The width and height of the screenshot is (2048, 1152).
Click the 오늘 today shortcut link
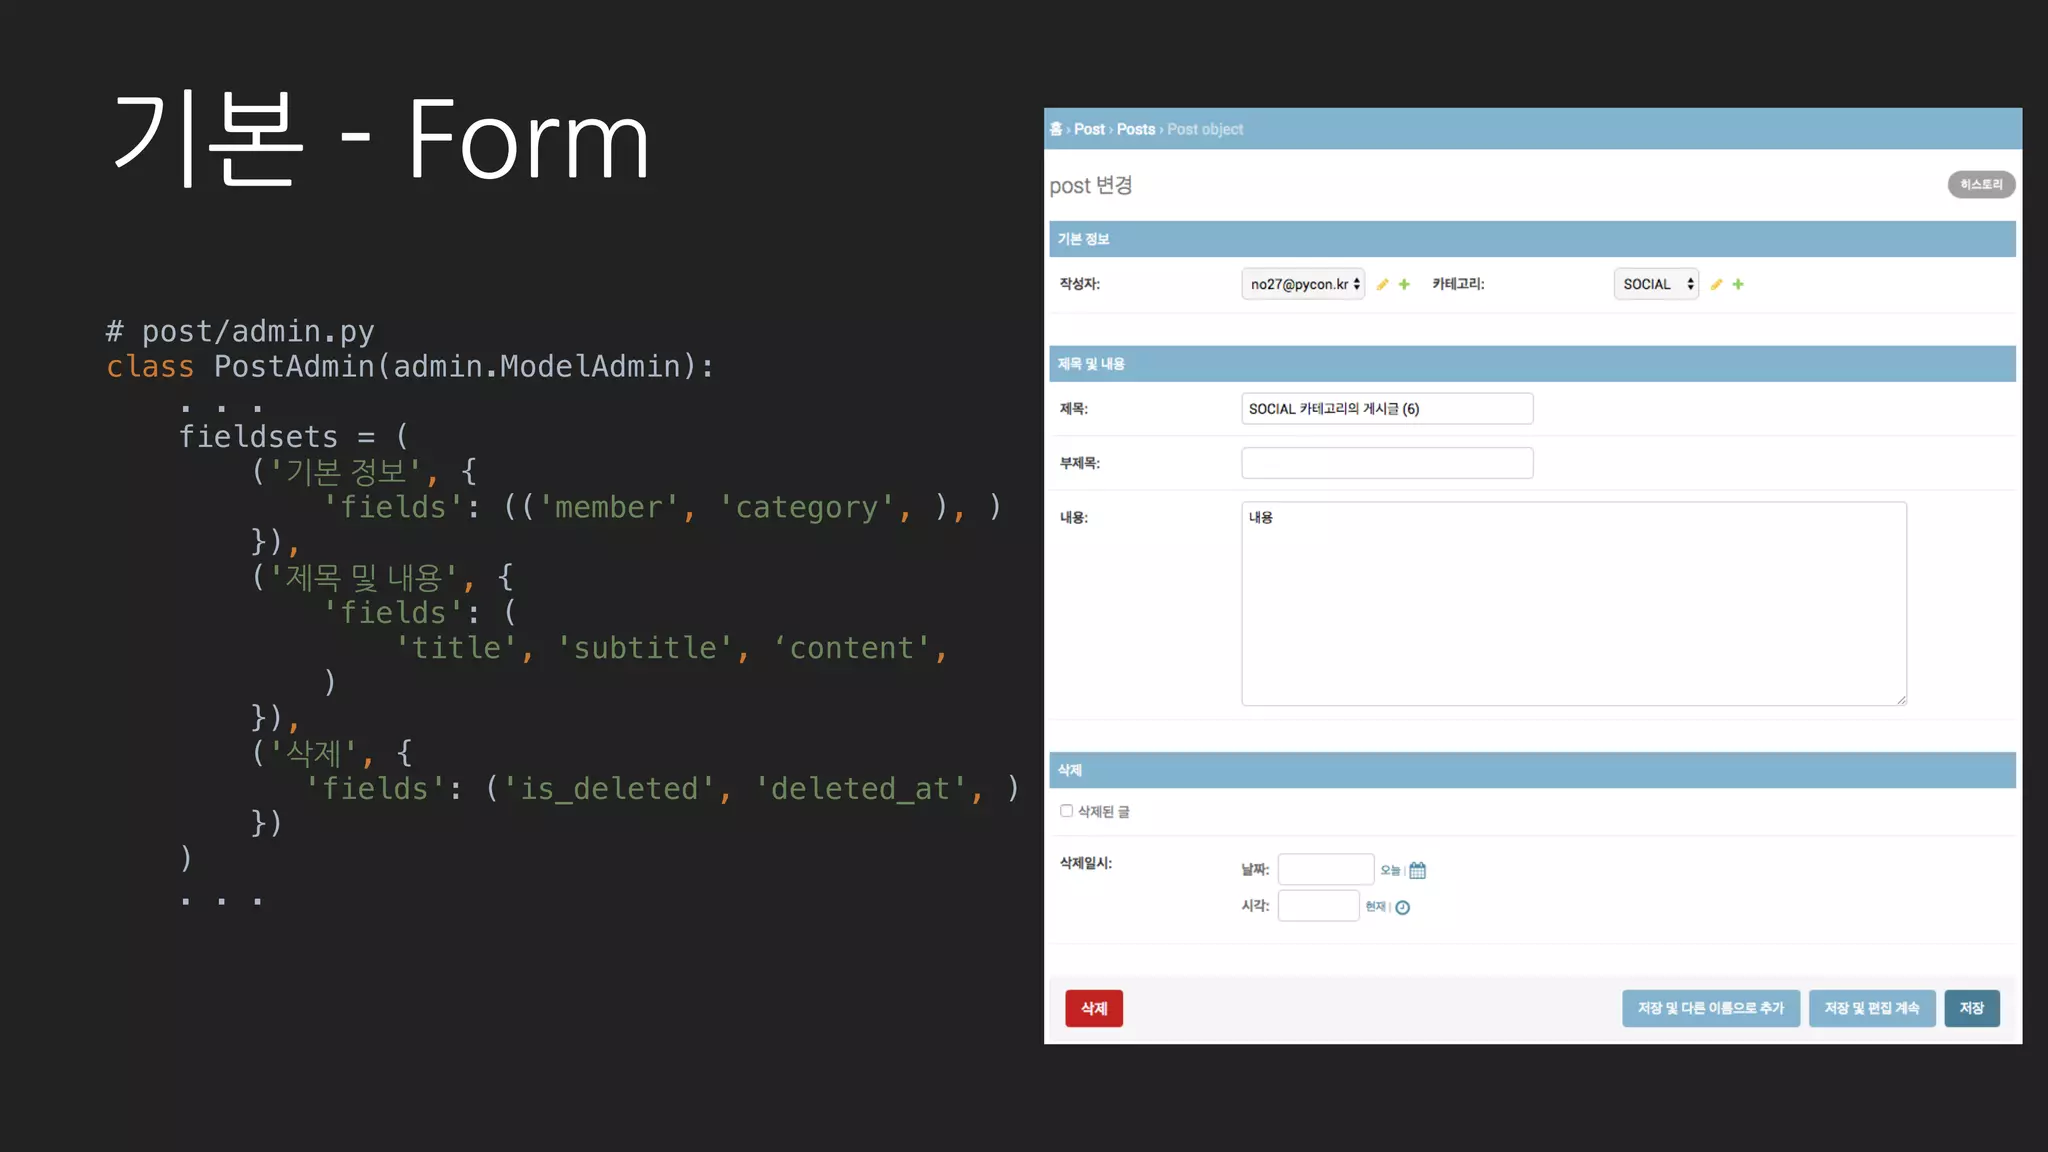coord(1390,871)
